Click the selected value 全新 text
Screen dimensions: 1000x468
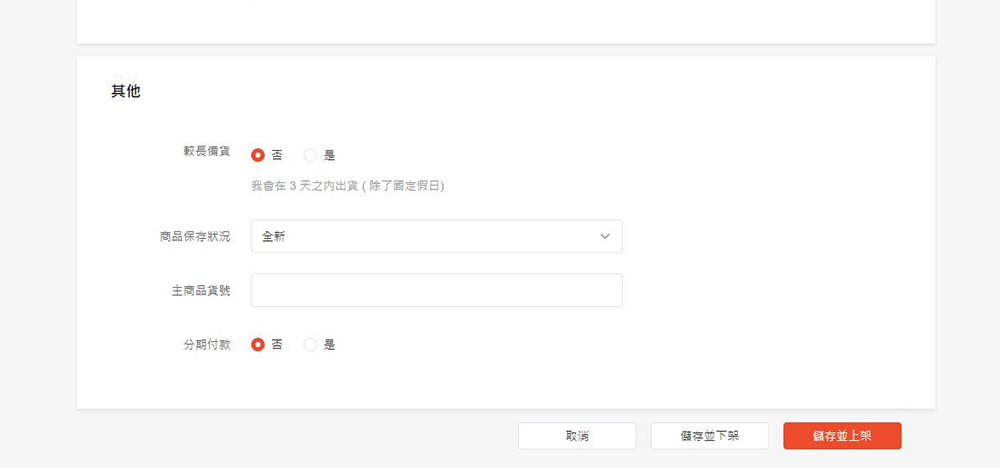pos(274,237)
